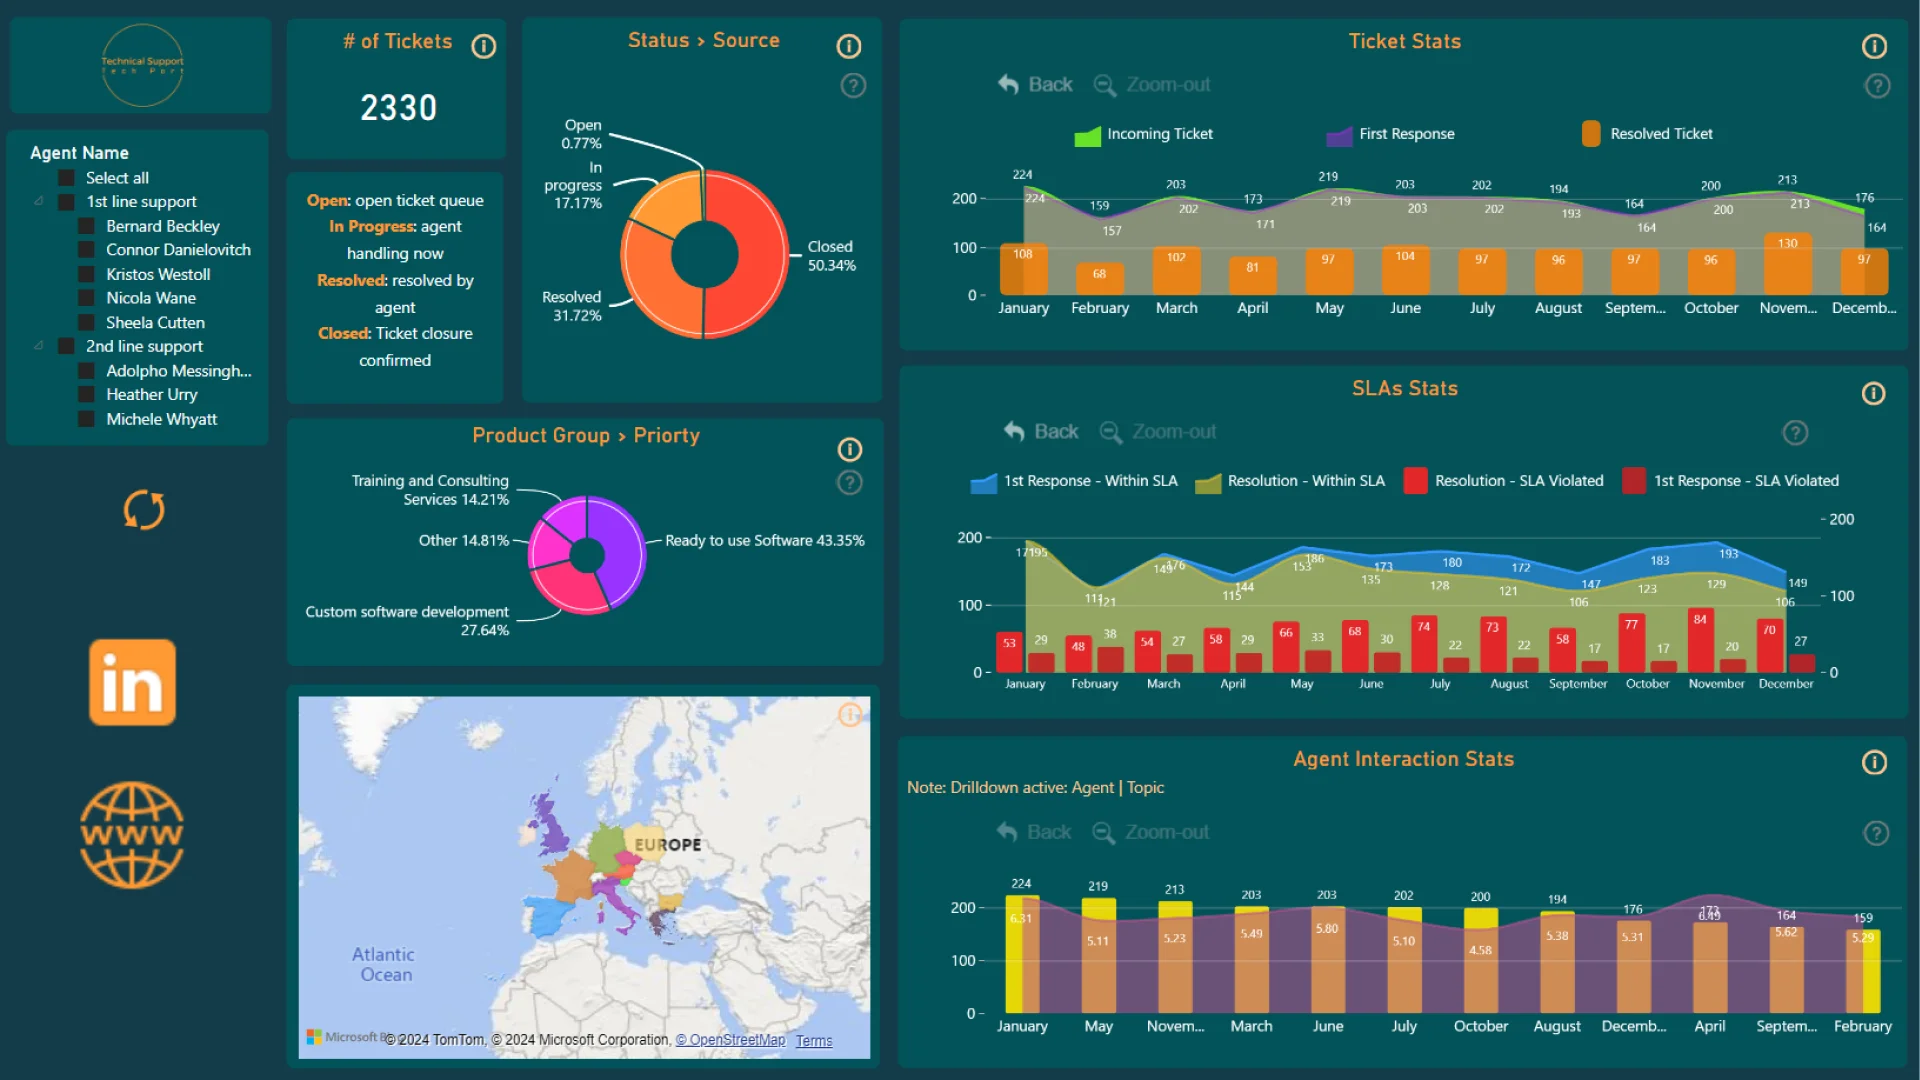The width and height of the screenshot is (1920, 1080).
Task: Open the Product Group > Priorty info icon
Action: coord(850,449)
